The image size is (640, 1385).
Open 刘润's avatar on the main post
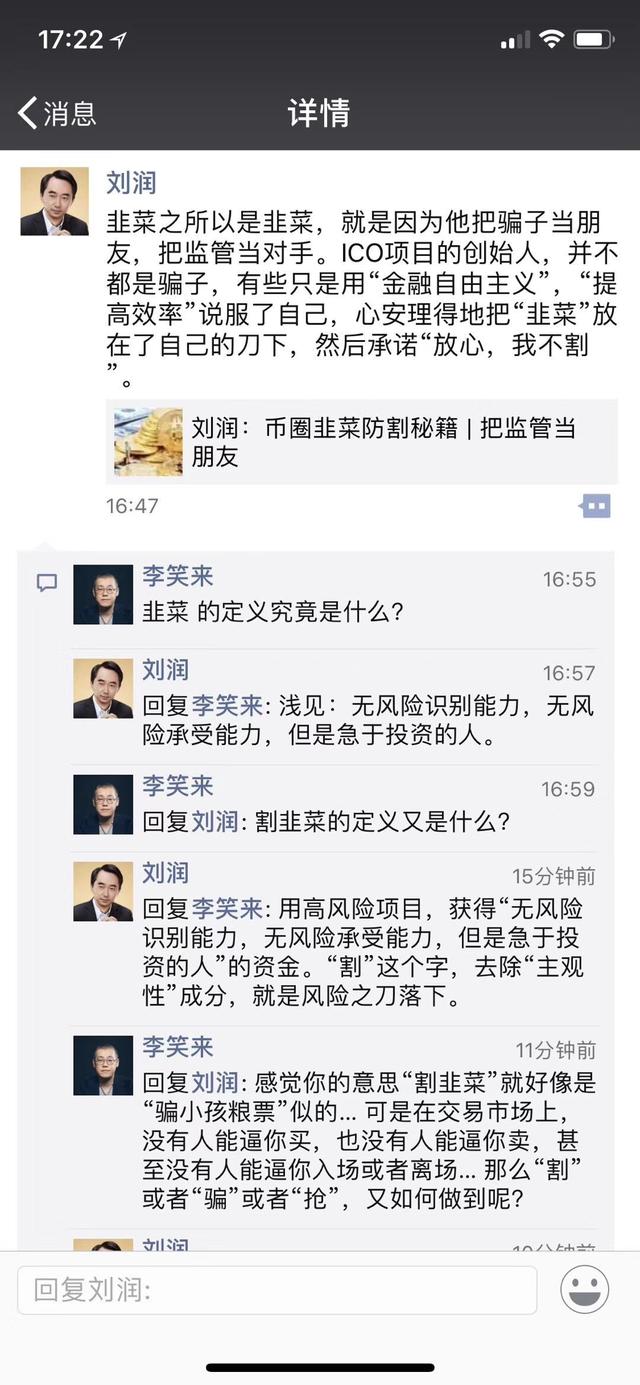point(54,201)
